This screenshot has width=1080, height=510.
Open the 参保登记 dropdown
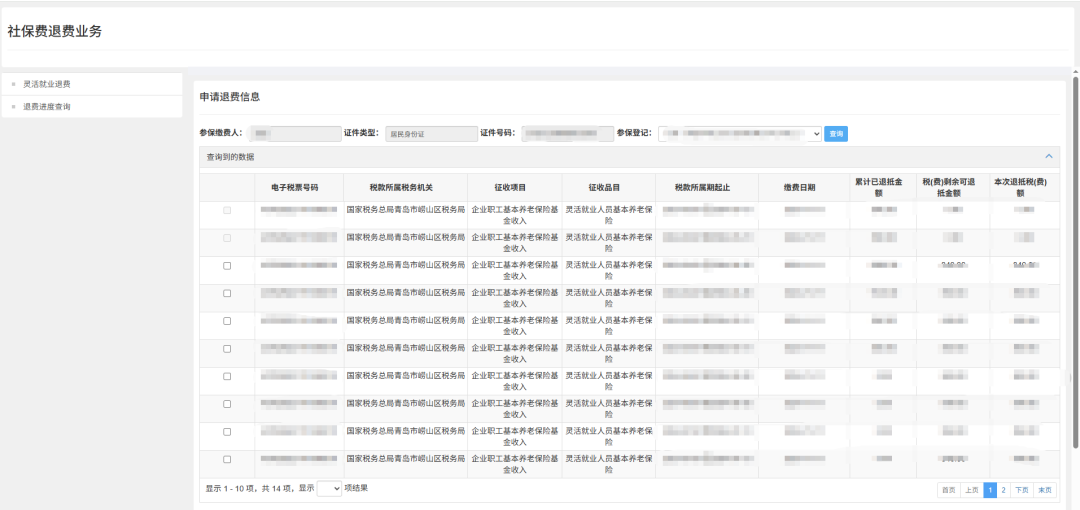click(x=740, y=134)
